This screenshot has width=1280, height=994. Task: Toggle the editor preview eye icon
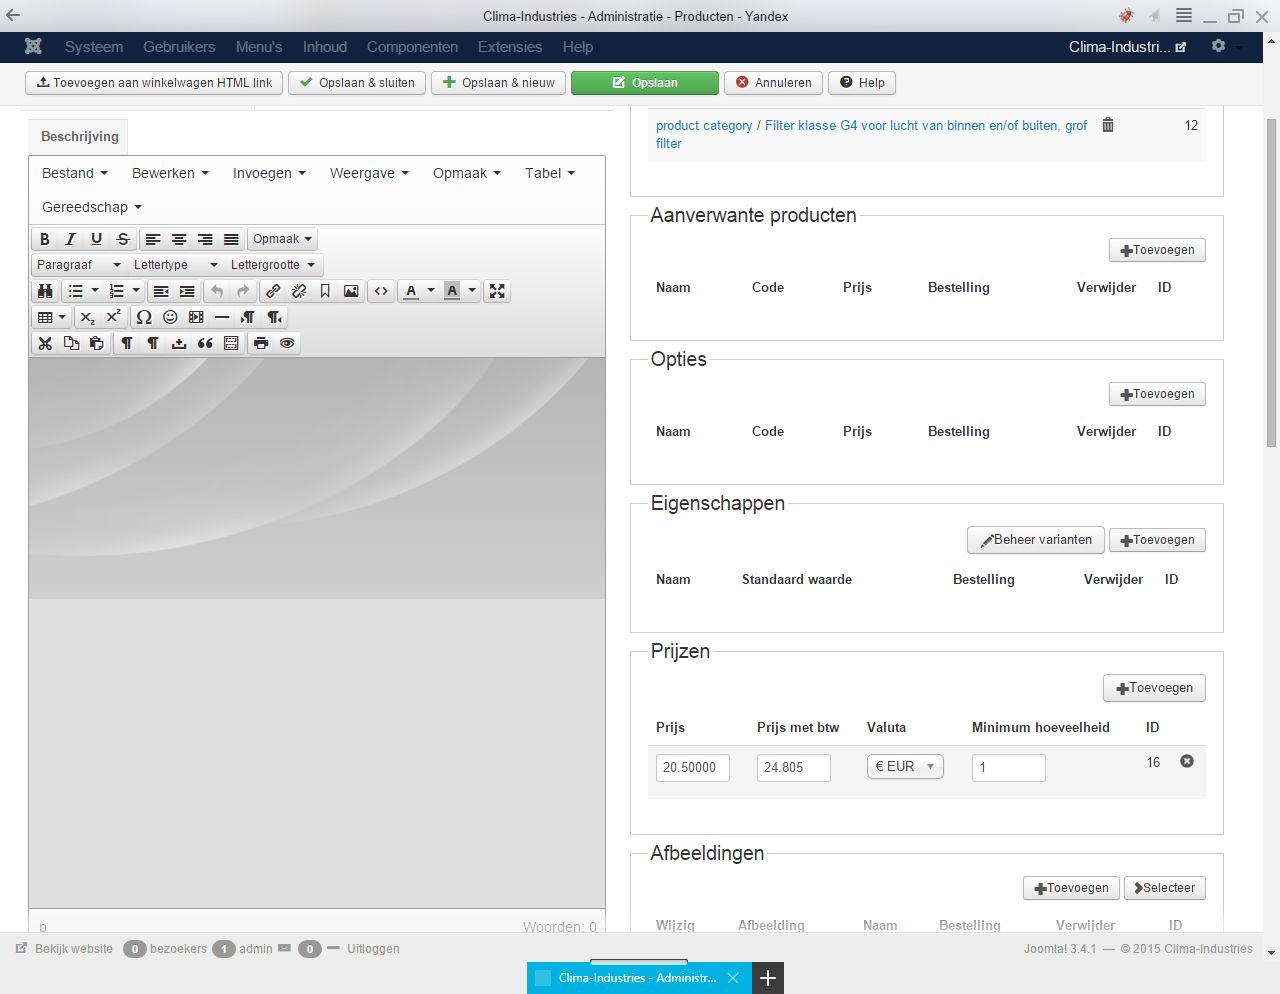(287, 343)
